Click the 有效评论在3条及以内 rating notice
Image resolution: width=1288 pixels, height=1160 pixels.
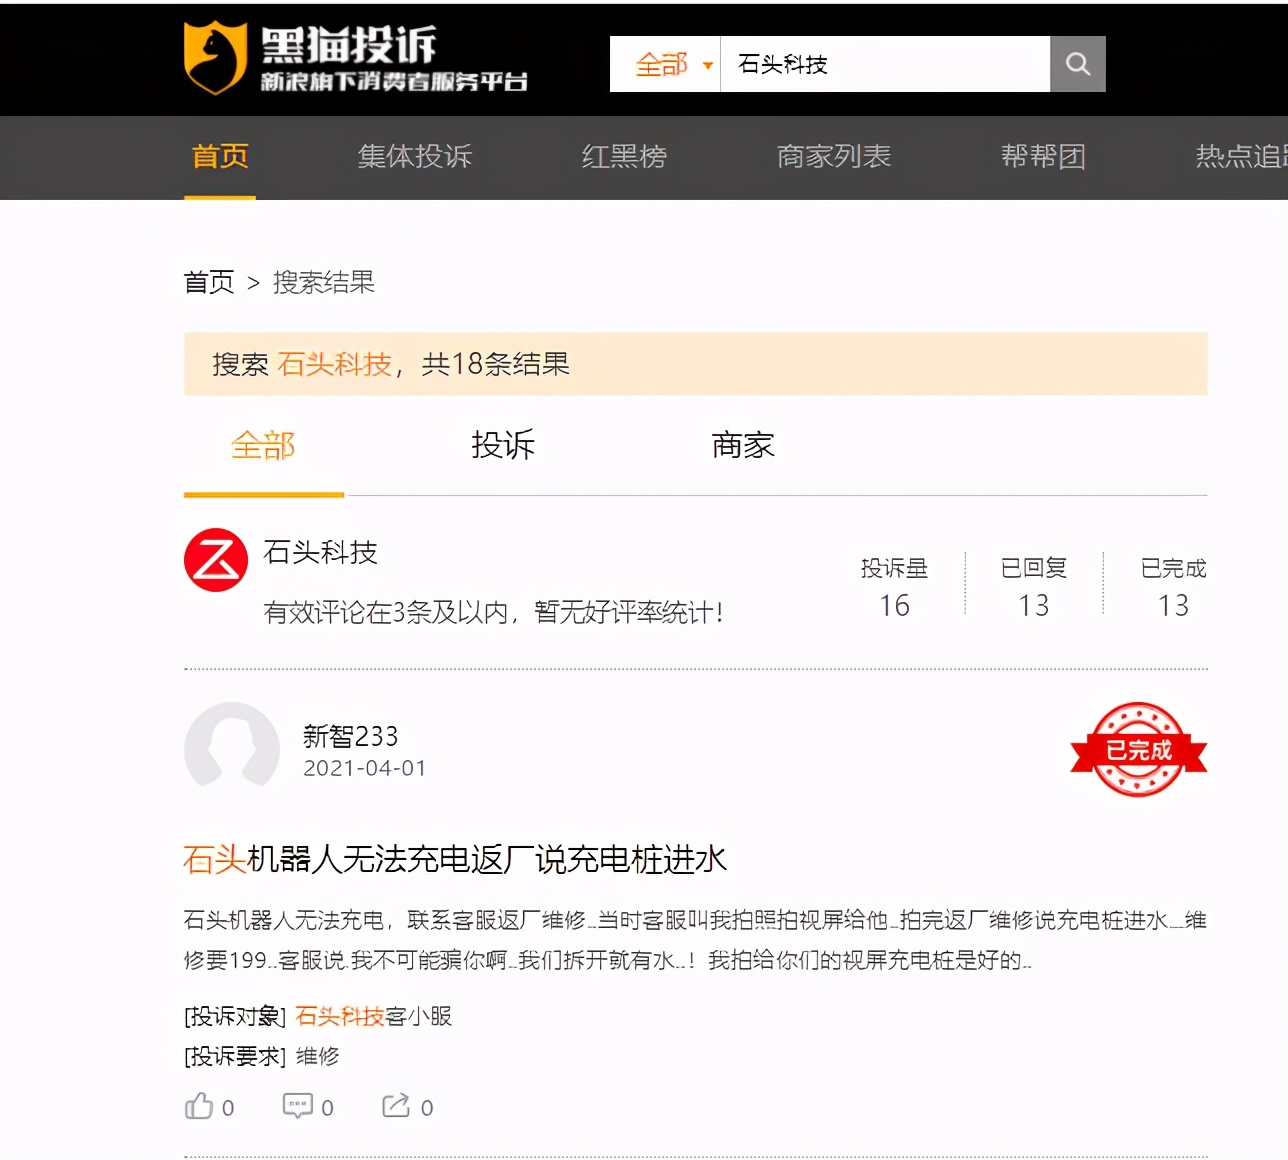(493, 612)
